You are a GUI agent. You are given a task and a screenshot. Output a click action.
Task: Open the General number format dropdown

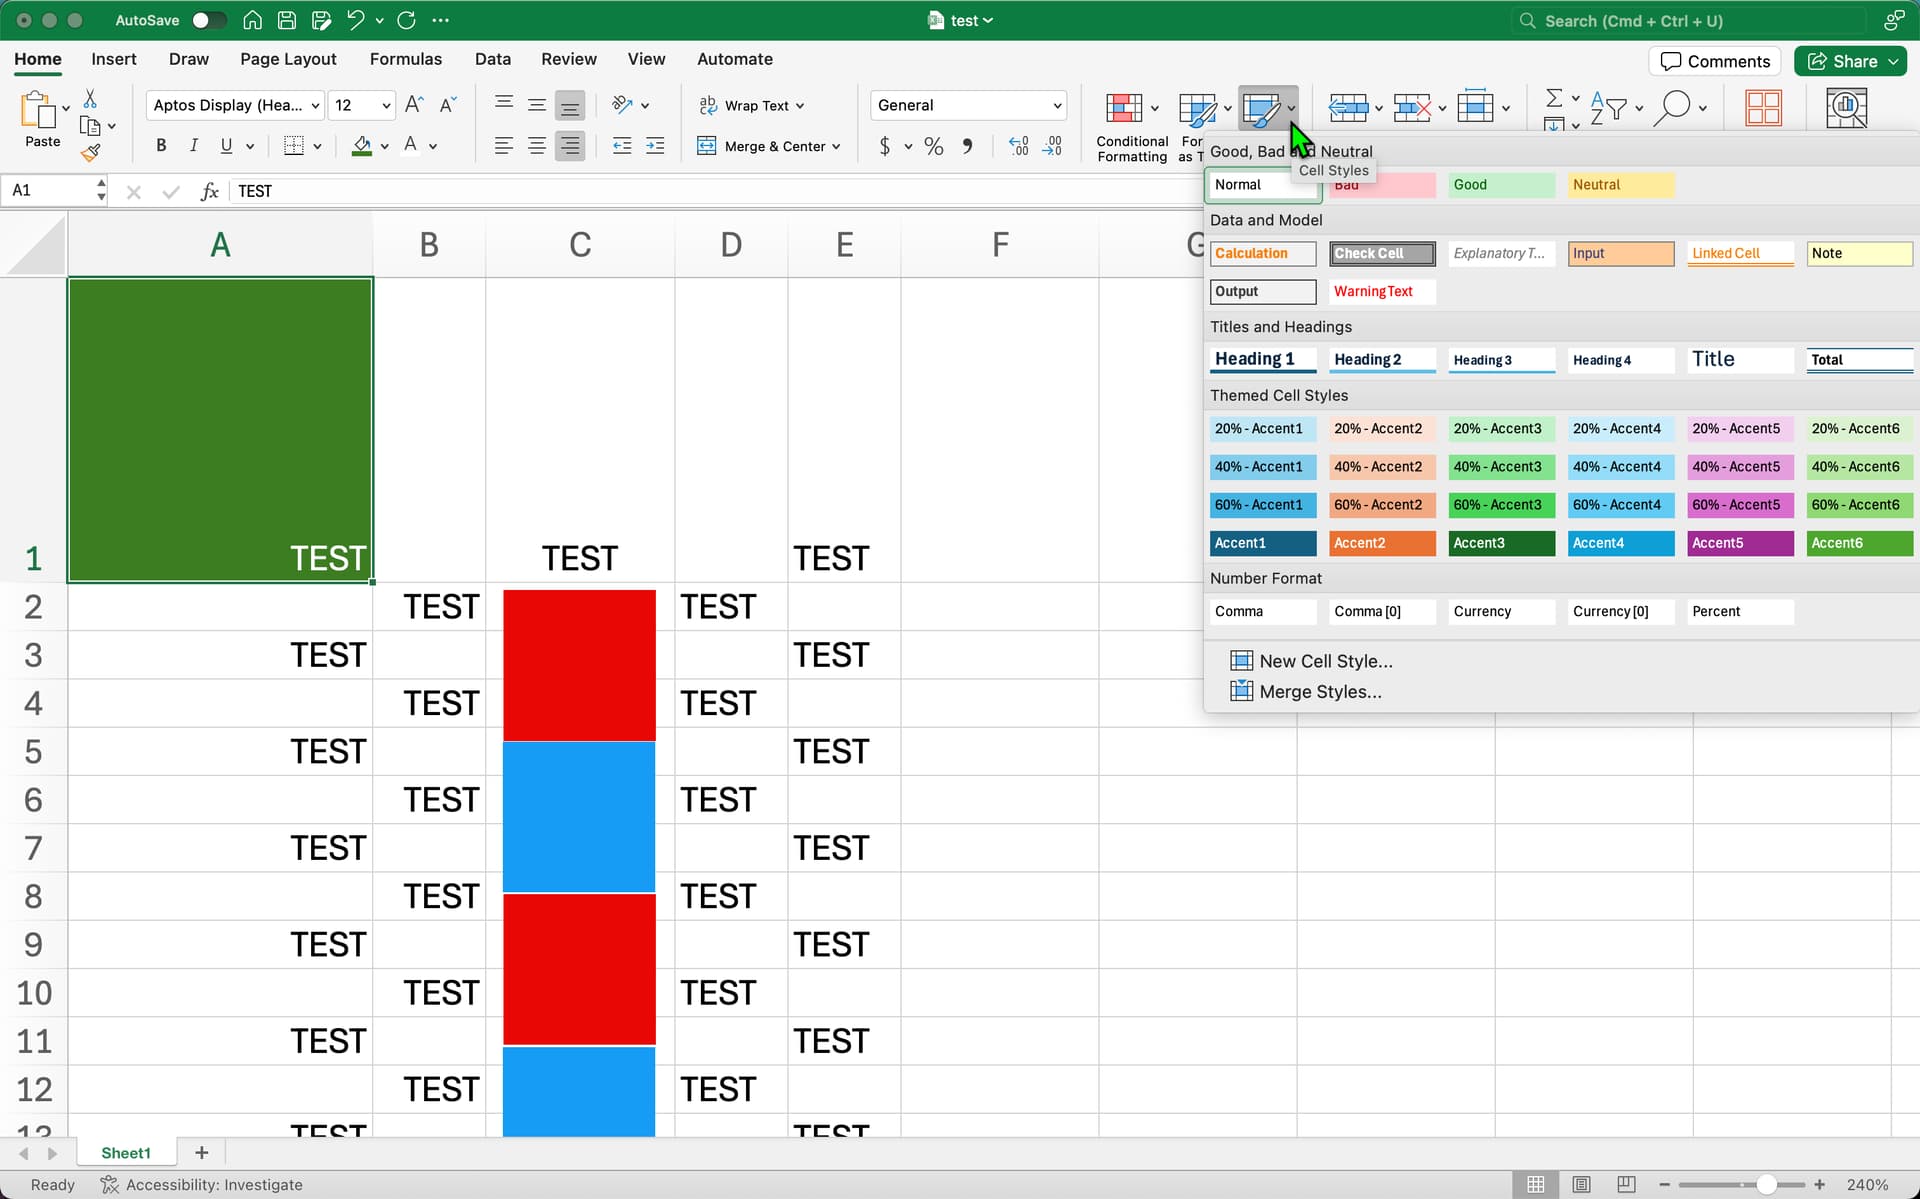tap(1057, 105)
